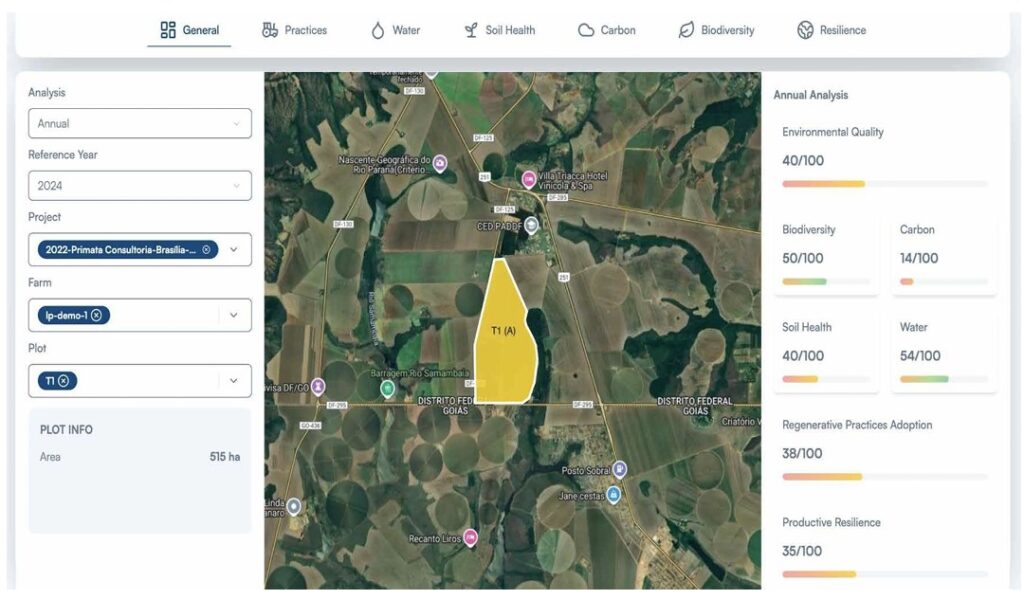Select the yellow T1 (A) plot on map
The image size is (1024, 599).
(504, 333)
